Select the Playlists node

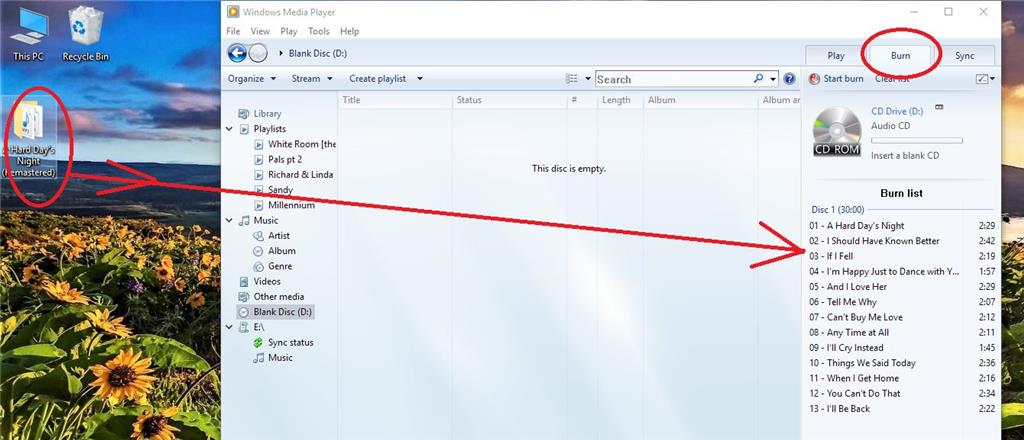(269, 129)
